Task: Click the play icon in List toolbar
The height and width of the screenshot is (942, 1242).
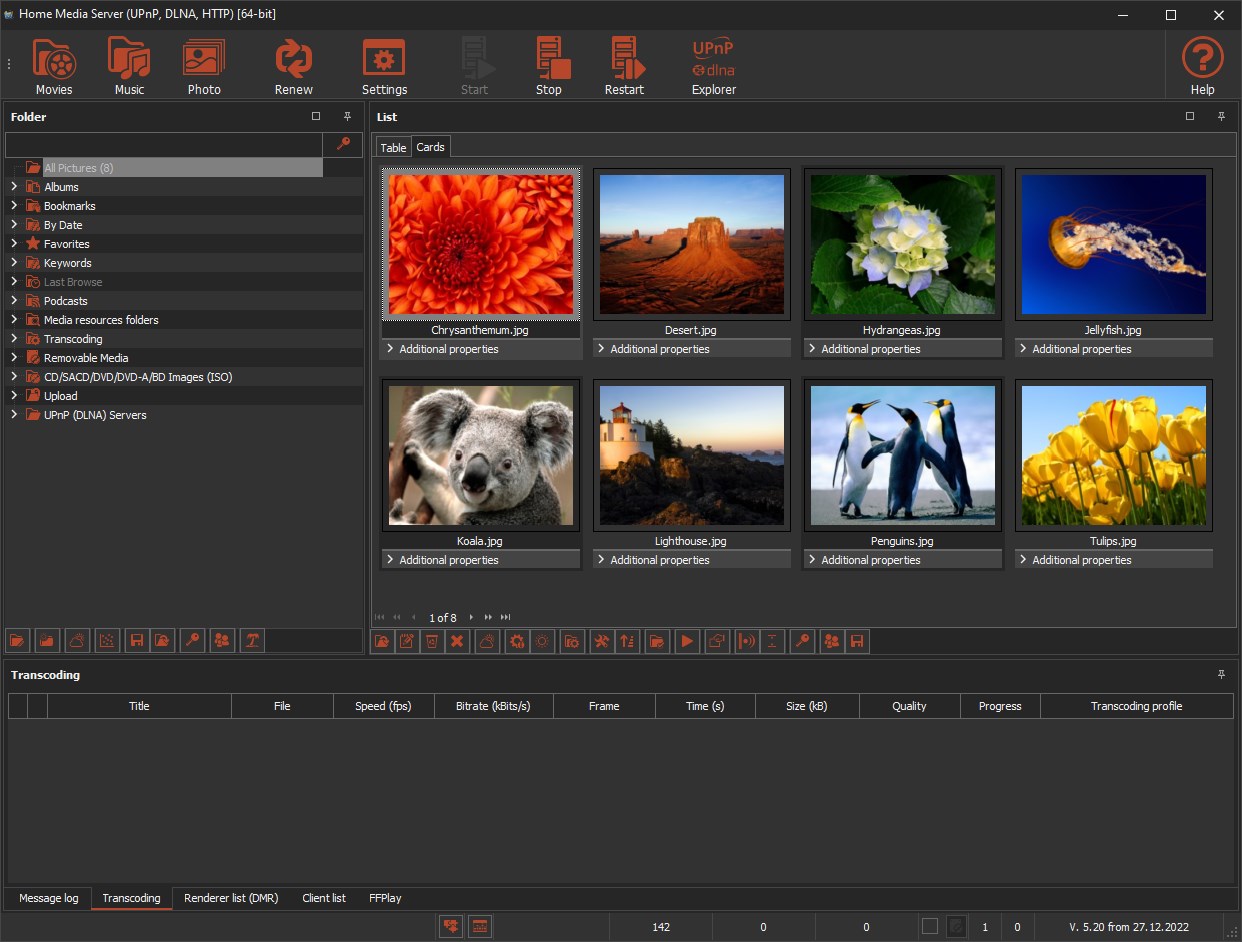Action: point(687,642)
